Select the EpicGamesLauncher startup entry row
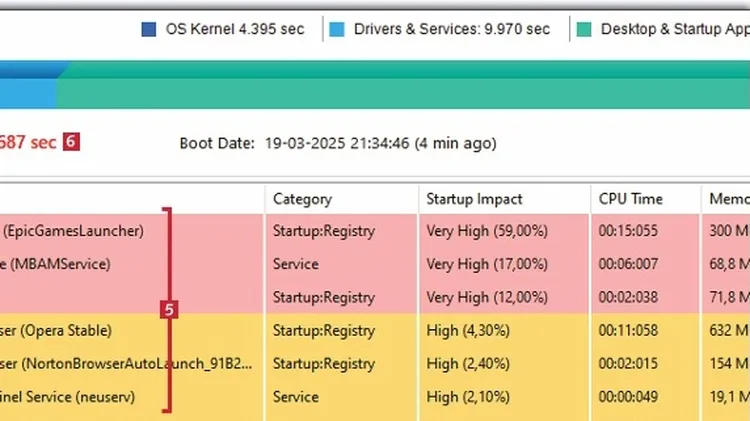Image resolution: width=750 pixels, height=421 pixels. click(x=73, y=231)
